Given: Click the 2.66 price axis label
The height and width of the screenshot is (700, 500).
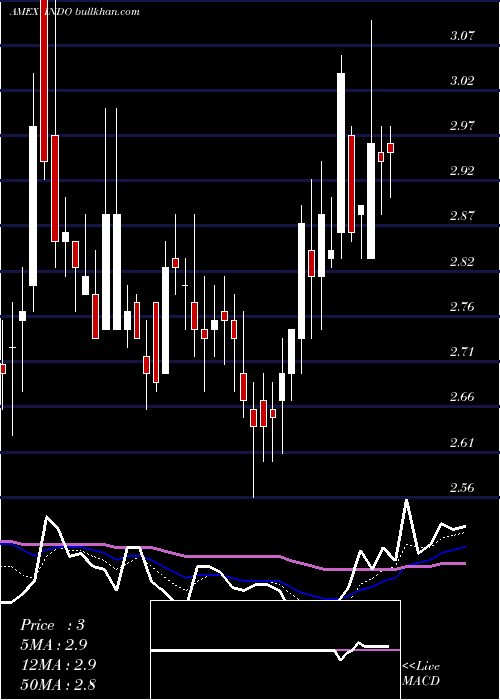Looking at the screenshot, I should pos(462,397).
